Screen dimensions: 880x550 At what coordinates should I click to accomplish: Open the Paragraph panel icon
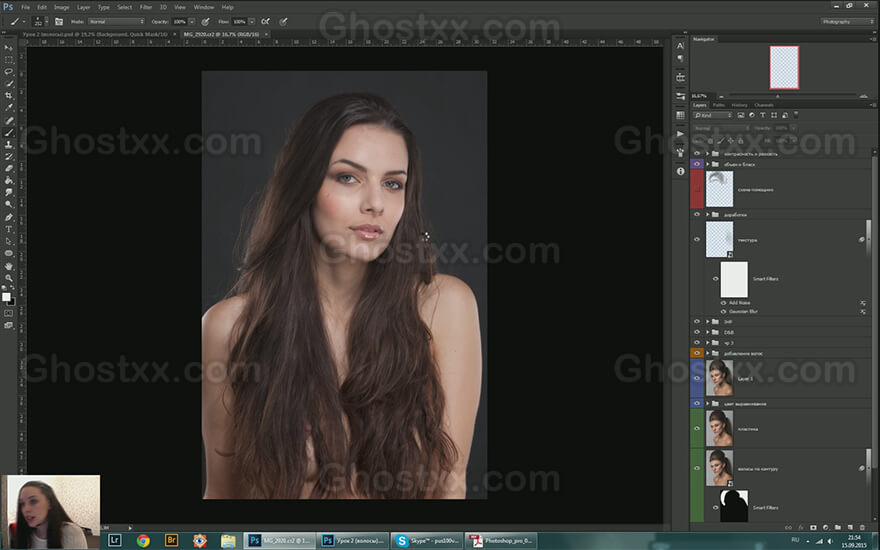click(680, 58)
